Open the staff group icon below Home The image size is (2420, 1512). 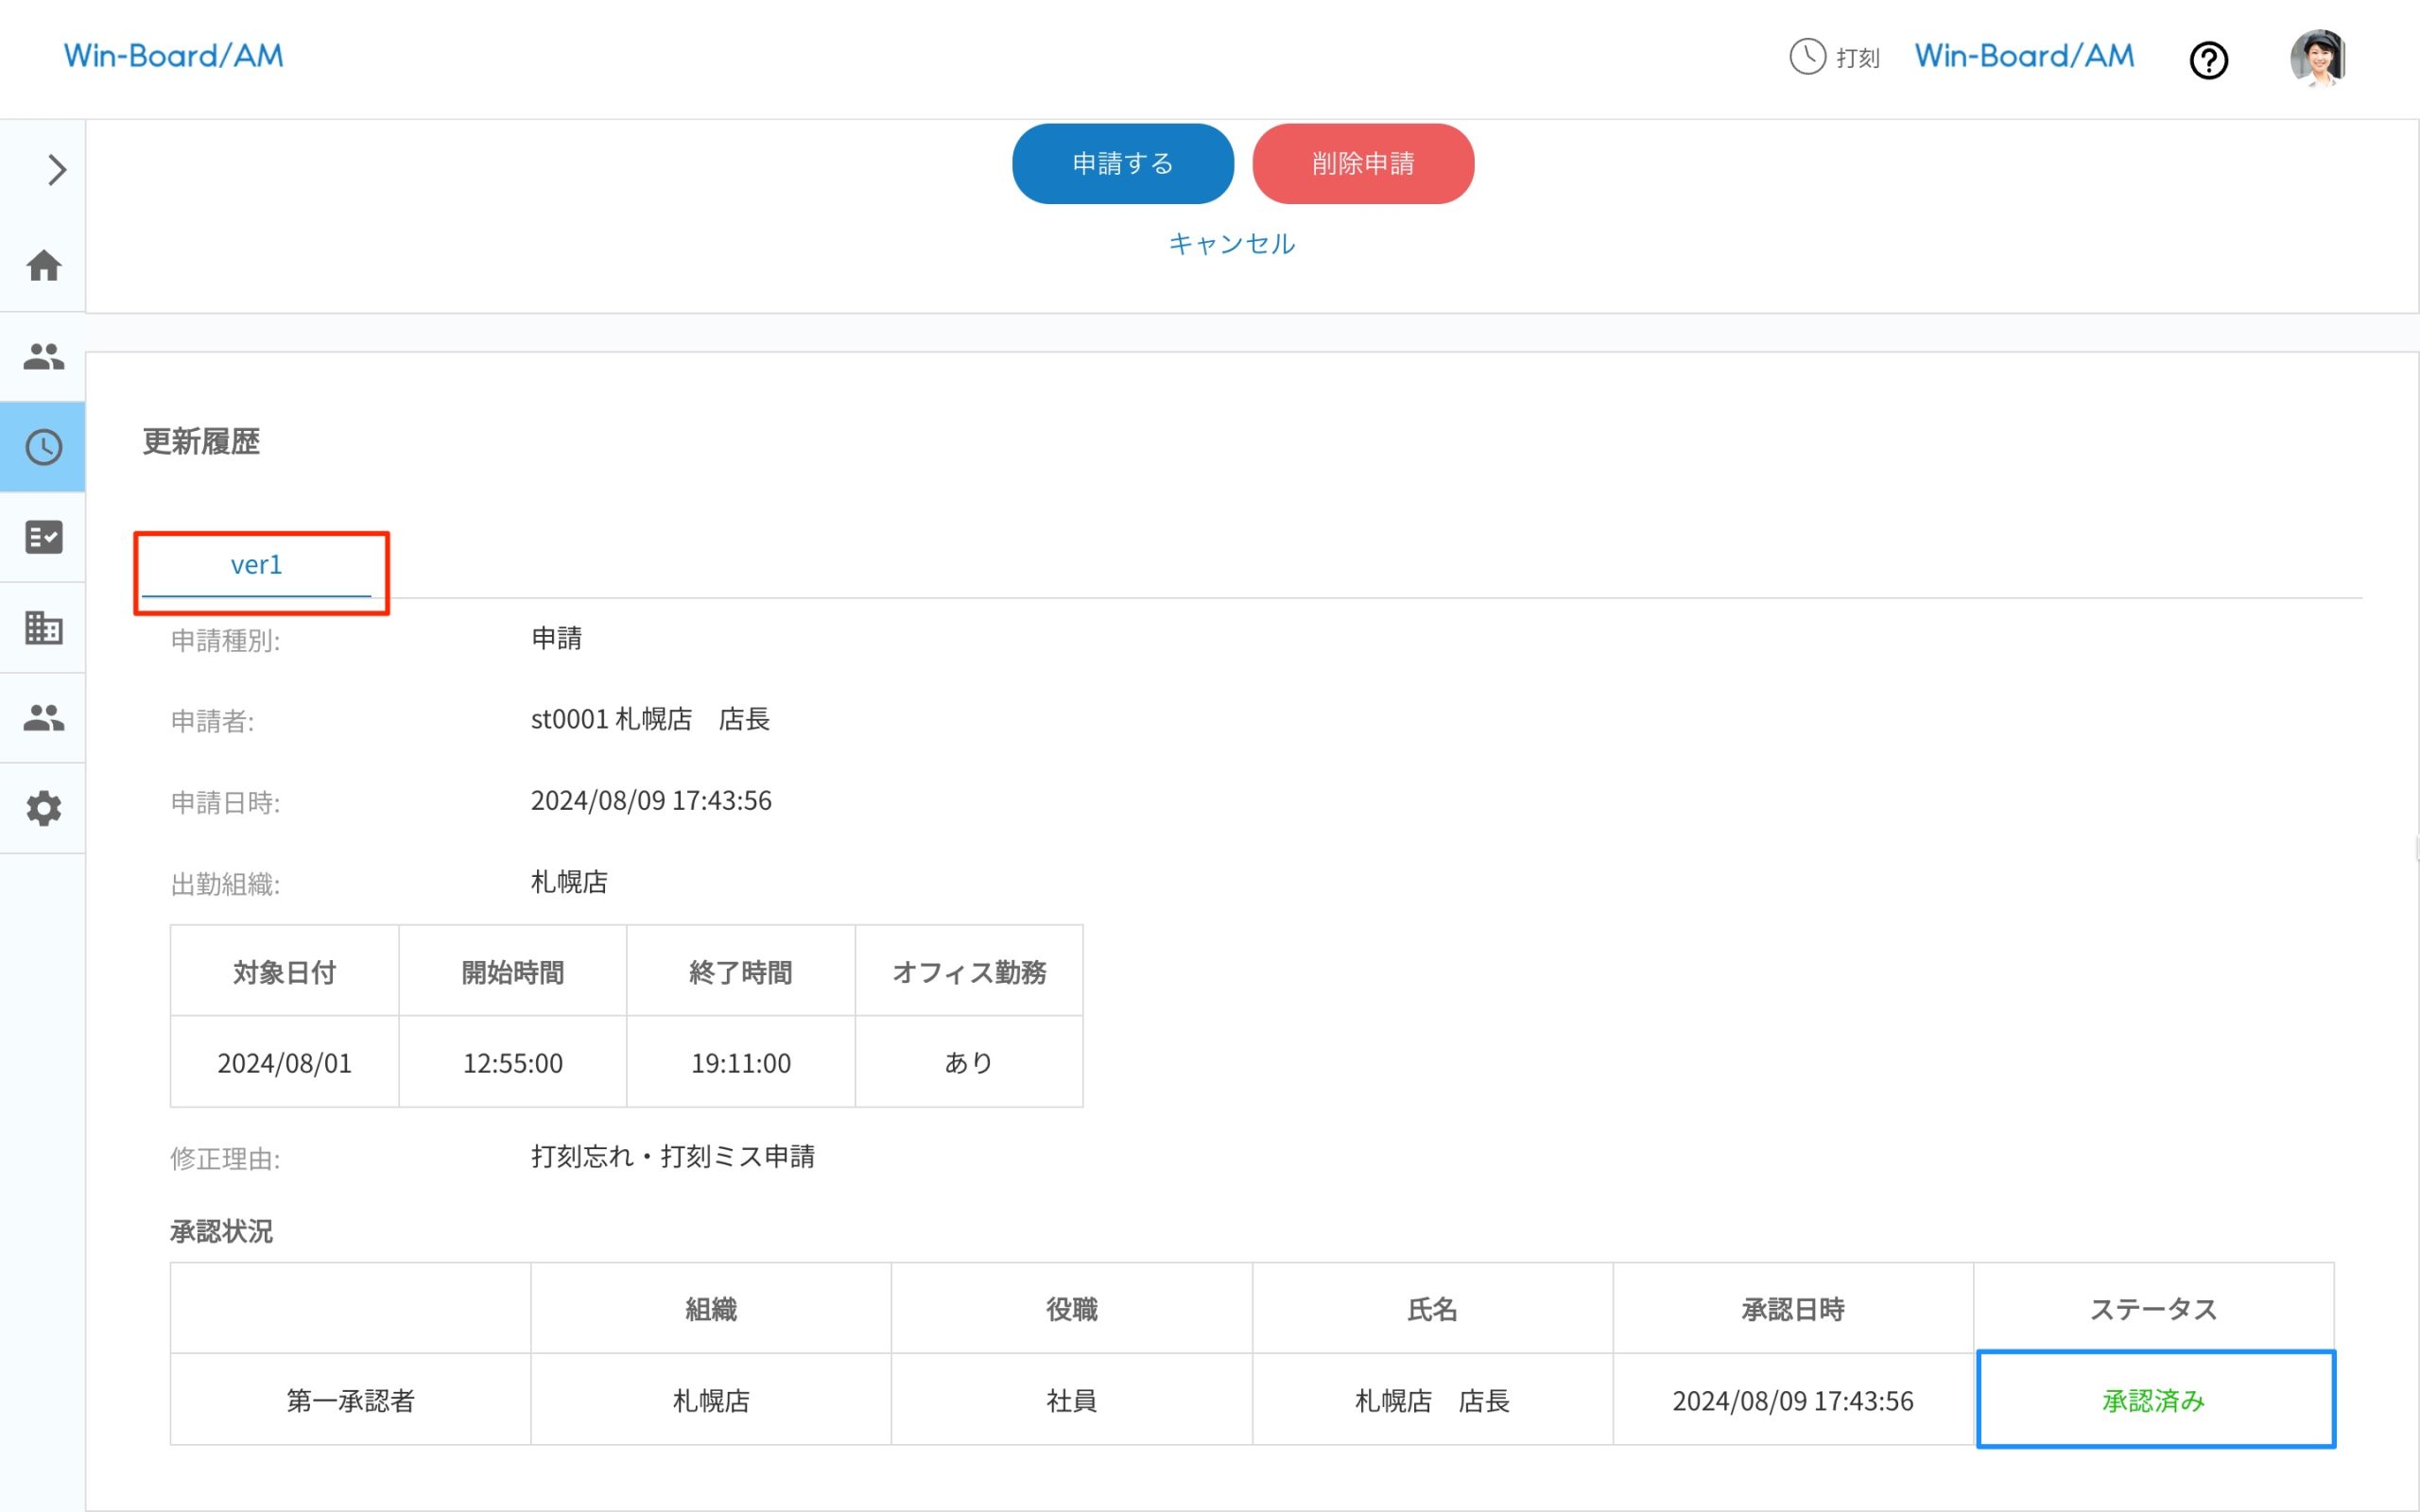click(x=44, y=356)
